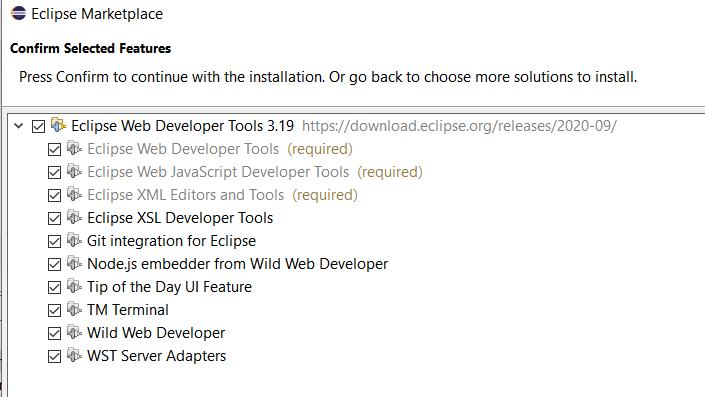Click the solution icon for Web Developer Tools 3.19
The width and height of the screenshot is (705, 397).
[x=58, y=125]
